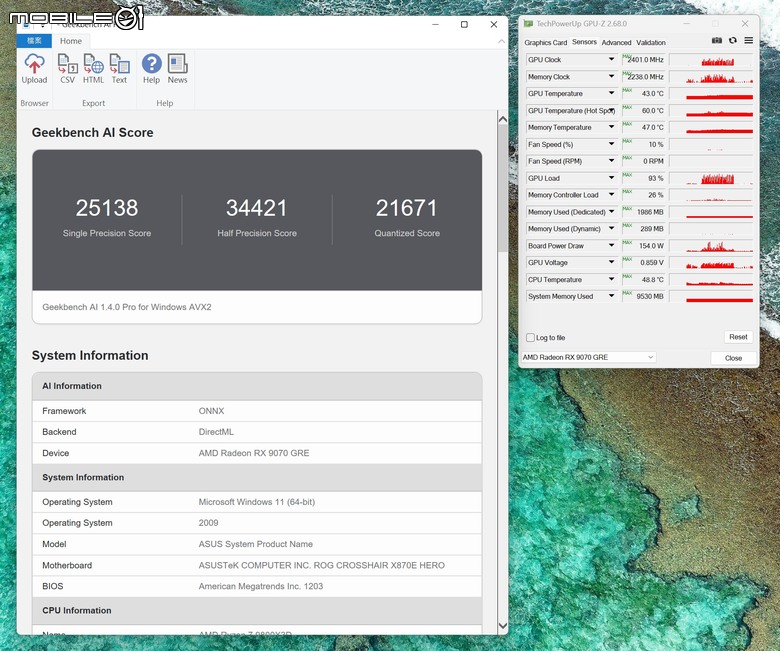The image size is (780, 651).
Task: Click the GPU-Z refresh icon
Action: coord(733,41)
